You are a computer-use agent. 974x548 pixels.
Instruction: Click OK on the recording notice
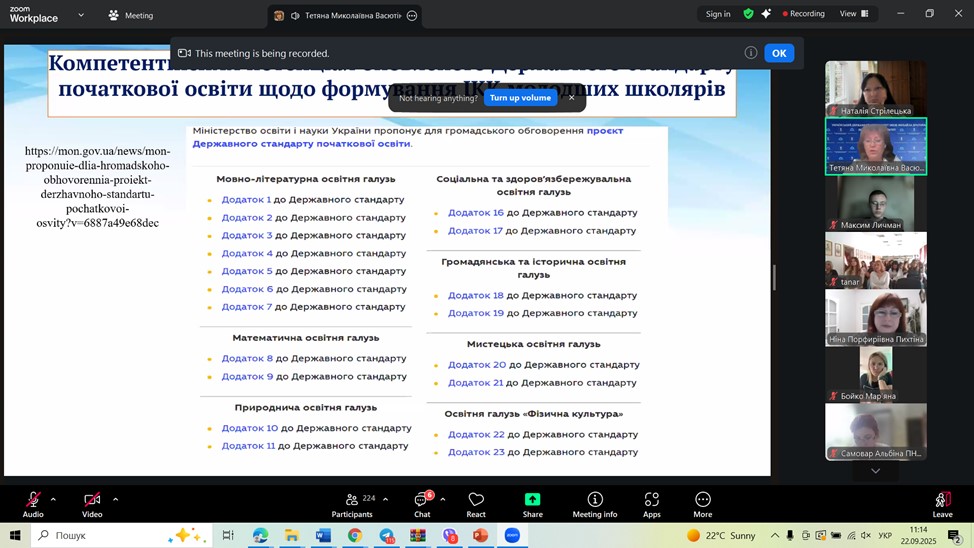click(x=779, y=53)
